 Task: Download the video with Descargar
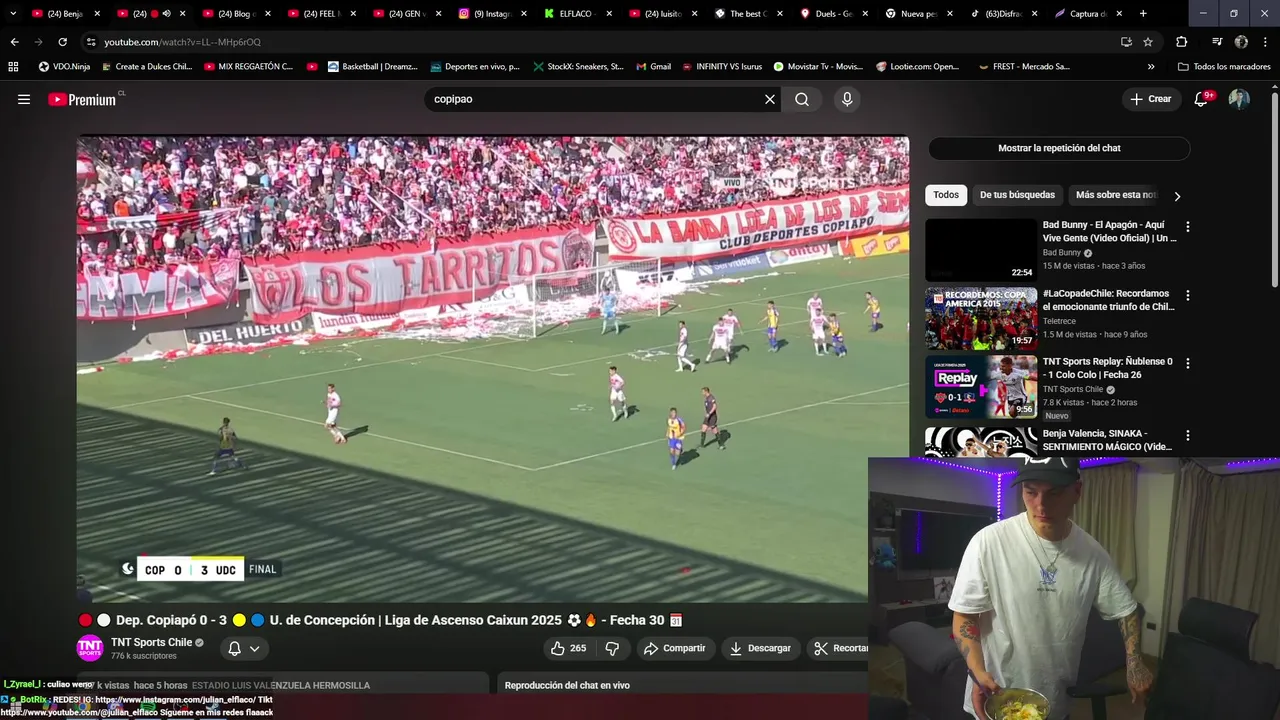pos(760,648)
